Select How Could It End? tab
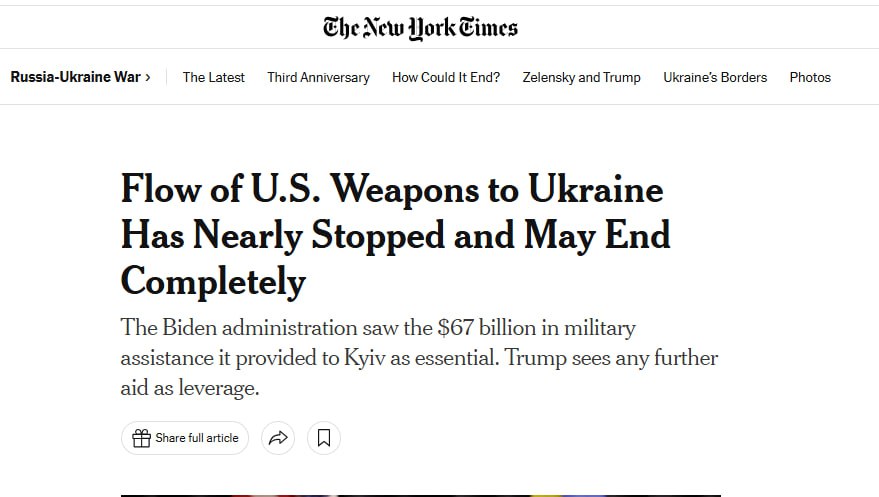Image resolution: width=879 pixels, height=497 pixels. pyautogui.click(x=446, y=77)
